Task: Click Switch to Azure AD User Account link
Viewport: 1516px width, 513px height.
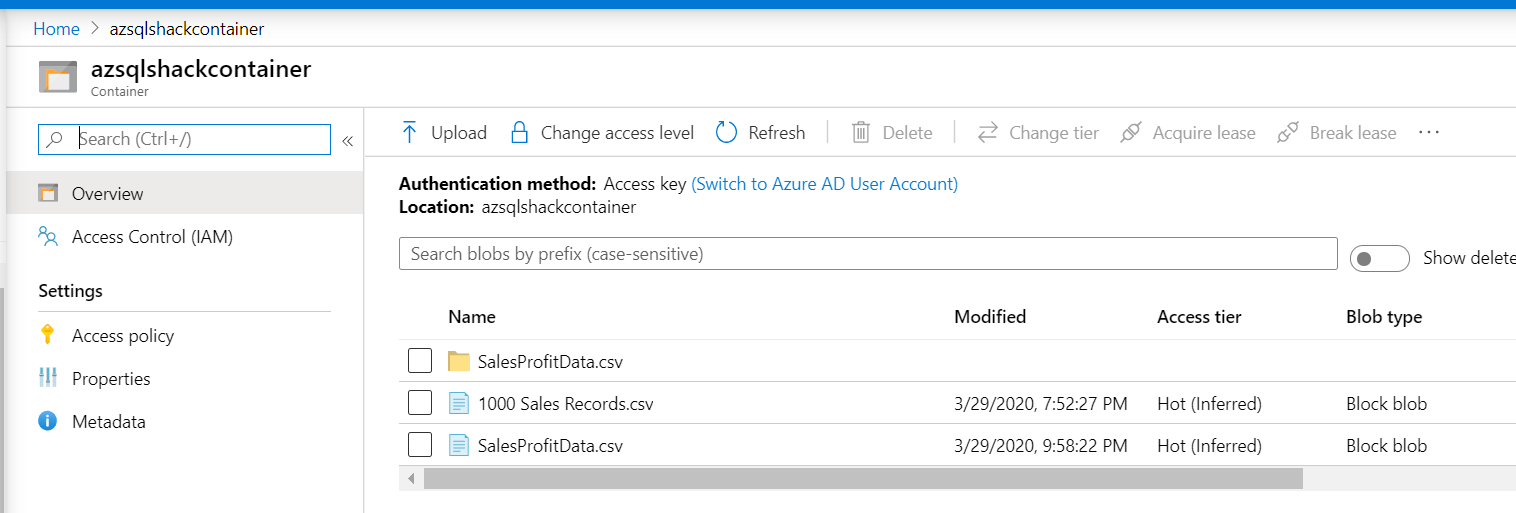Action: [x=824, y=184]
